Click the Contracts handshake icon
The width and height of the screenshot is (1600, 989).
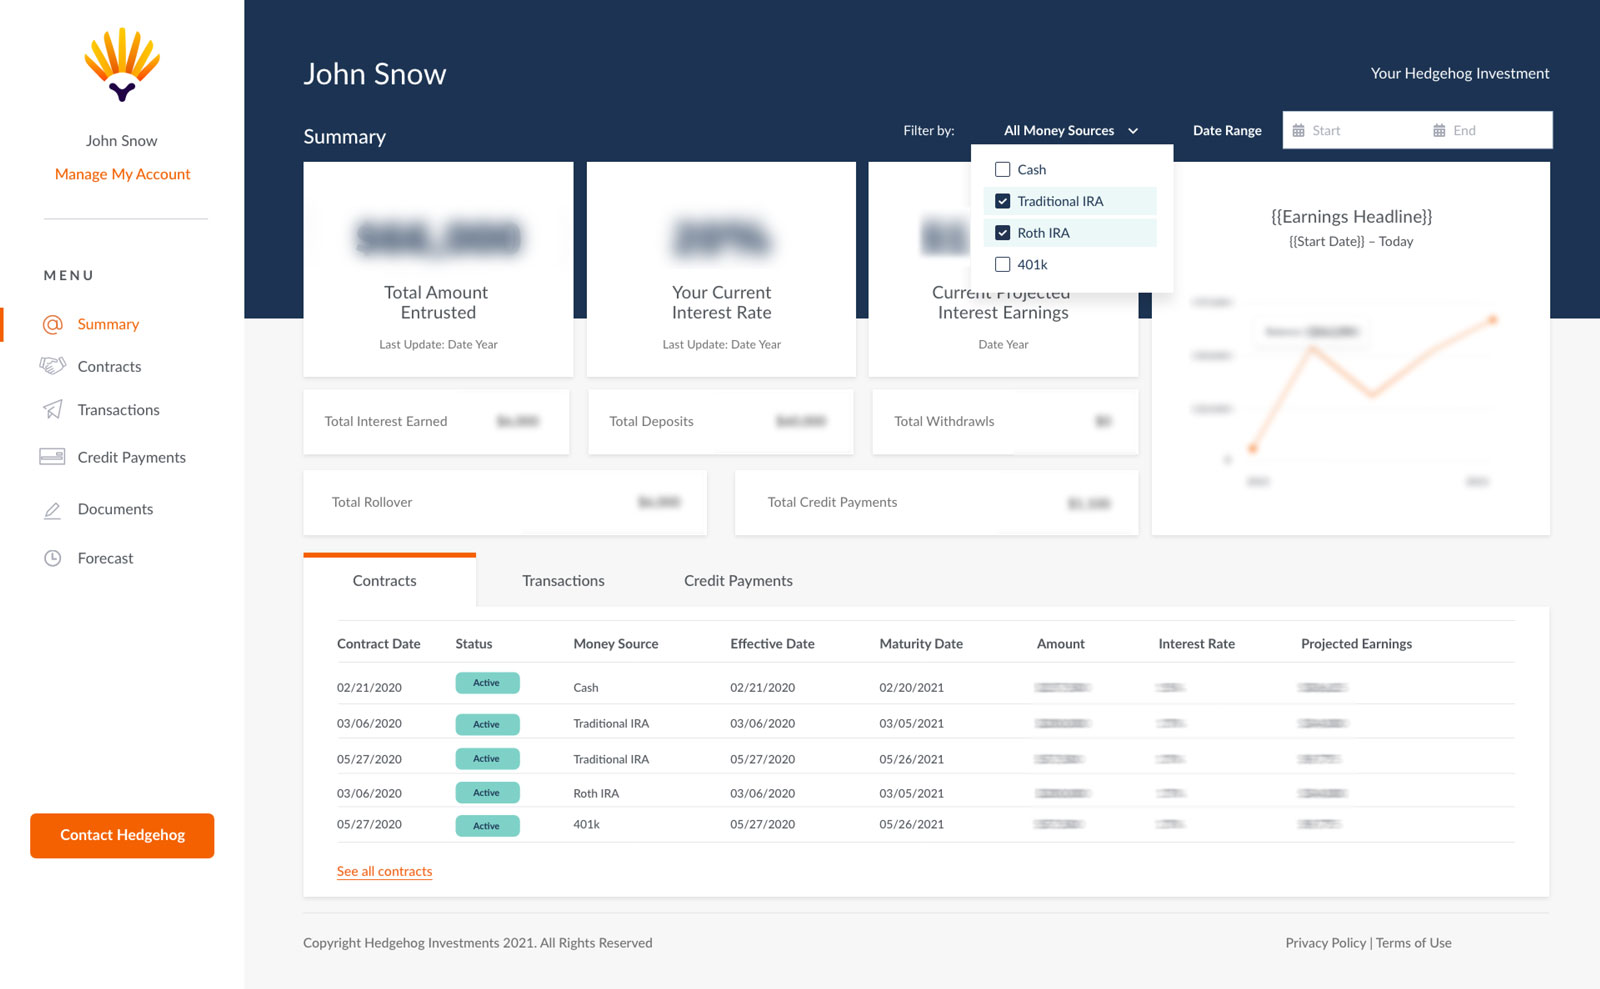52,366
